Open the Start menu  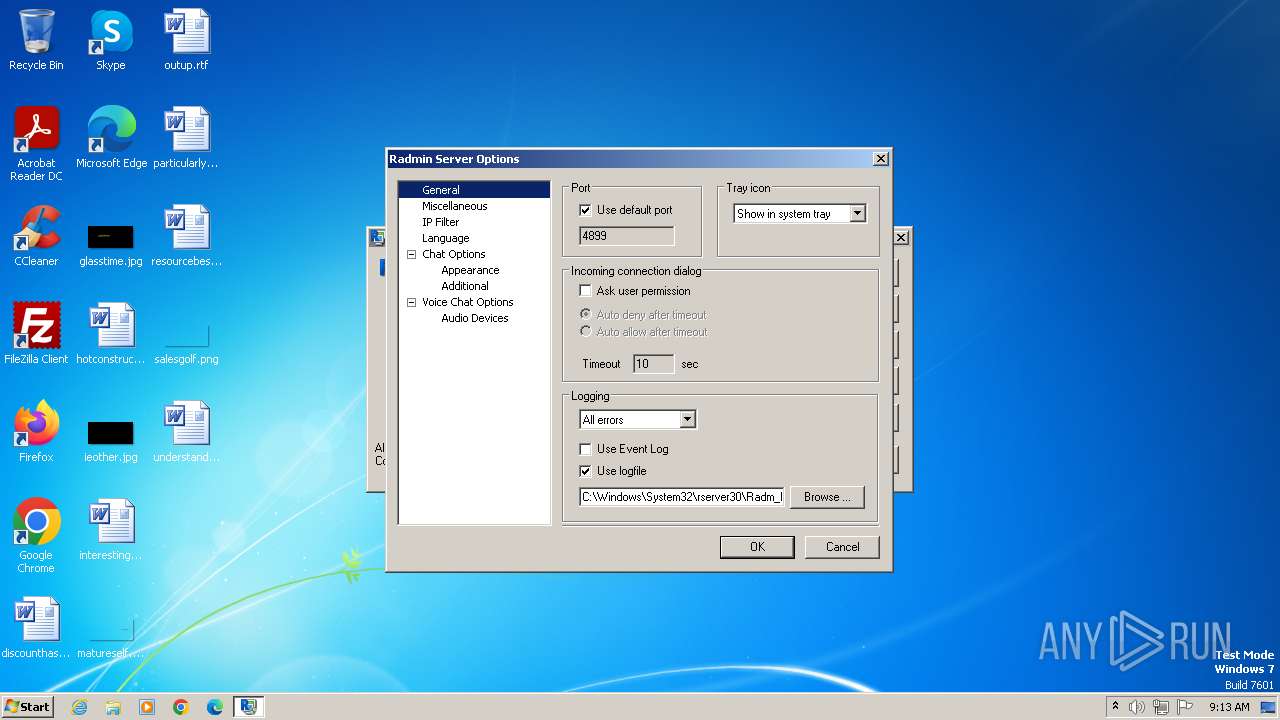coord(28,707)
